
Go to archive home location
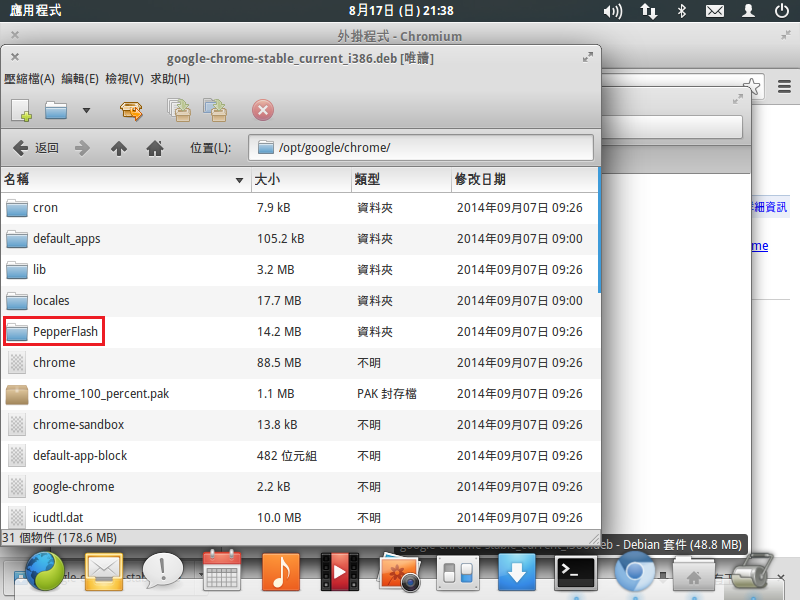(x=155, y=148)
